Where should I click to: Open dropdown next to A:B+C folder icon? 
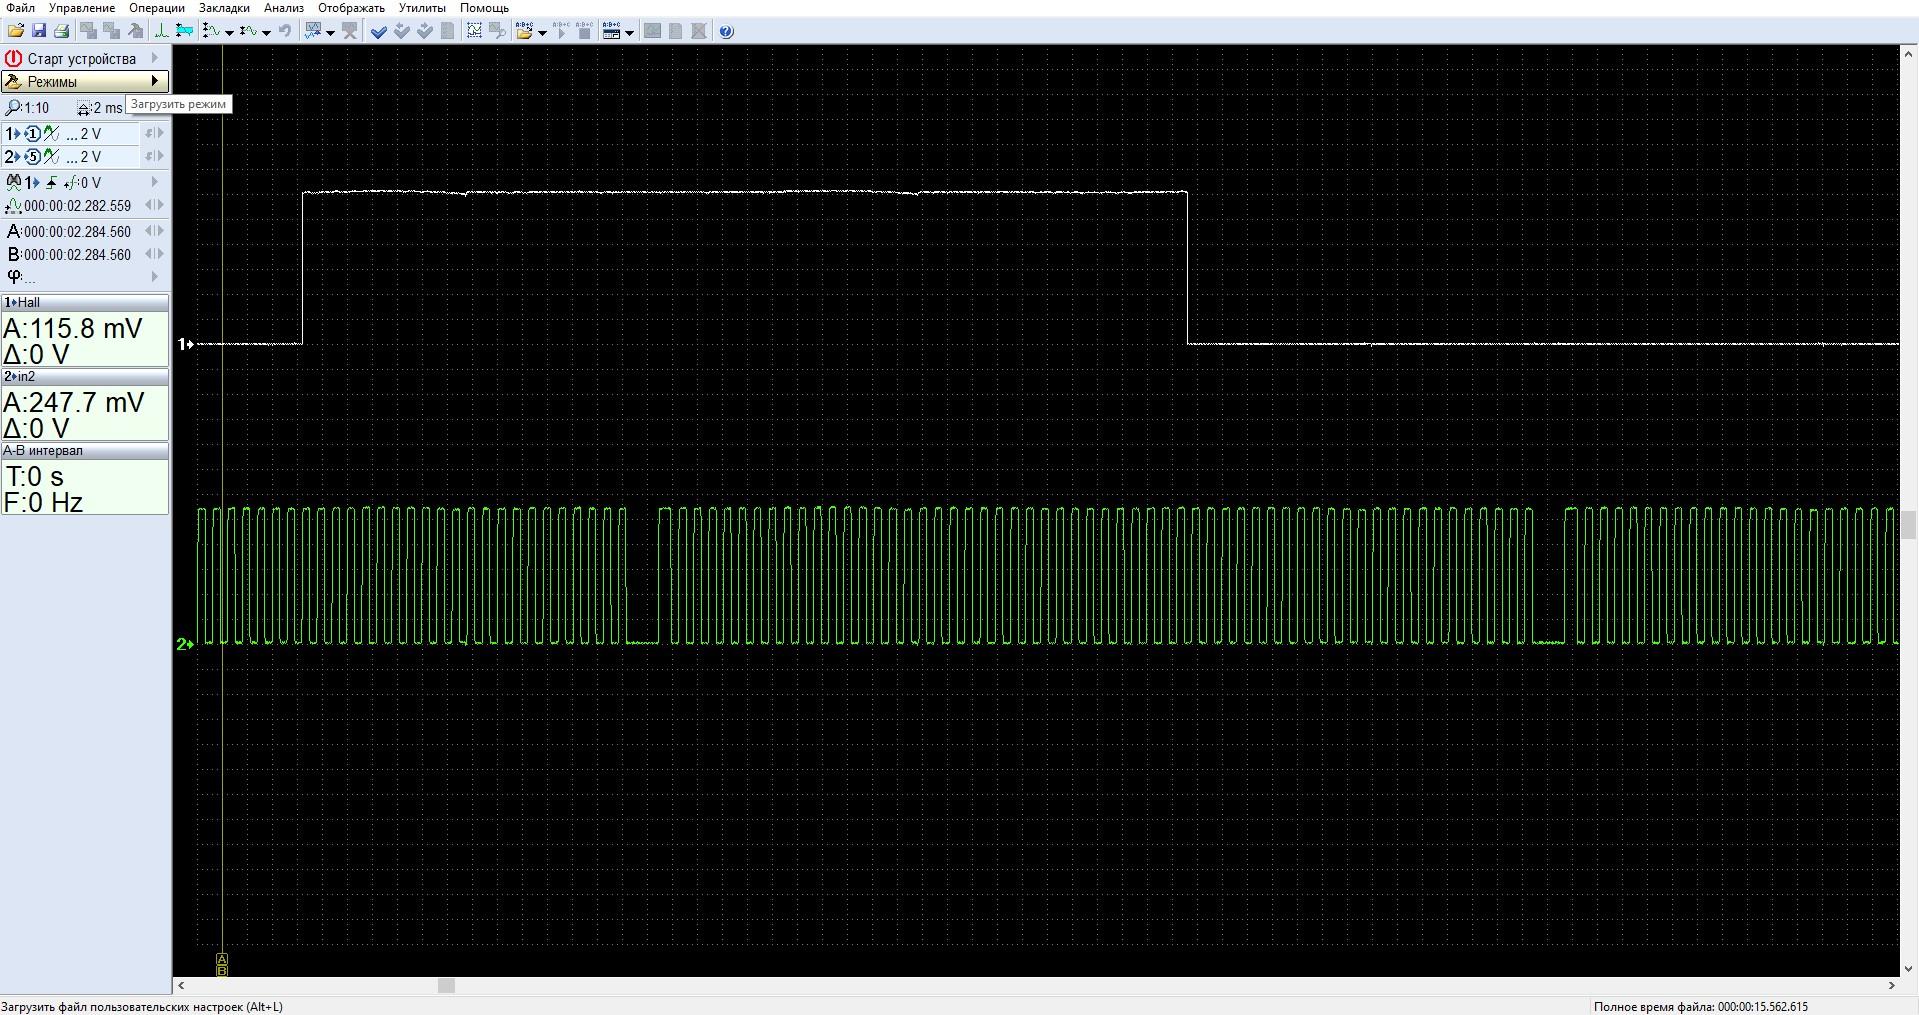coord(542,33)
